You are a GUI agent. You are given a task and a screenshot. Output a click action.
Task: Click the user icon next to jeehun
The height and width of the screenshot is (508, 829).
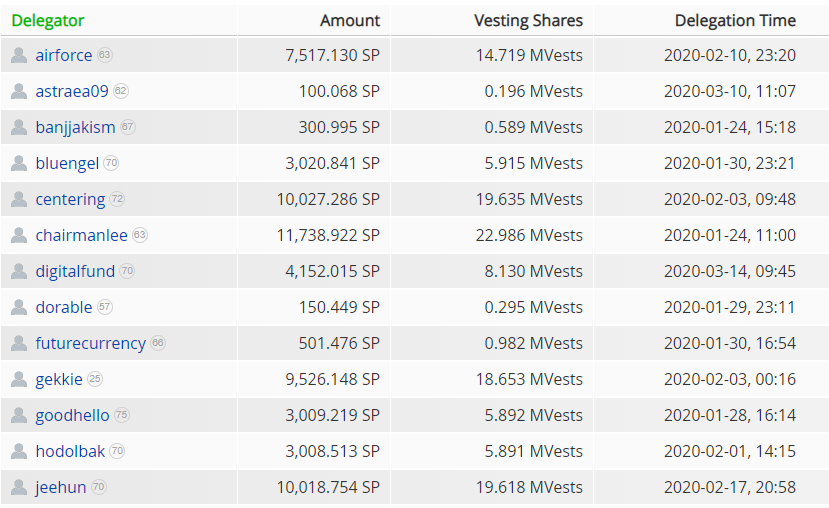(x=19, y=488)
